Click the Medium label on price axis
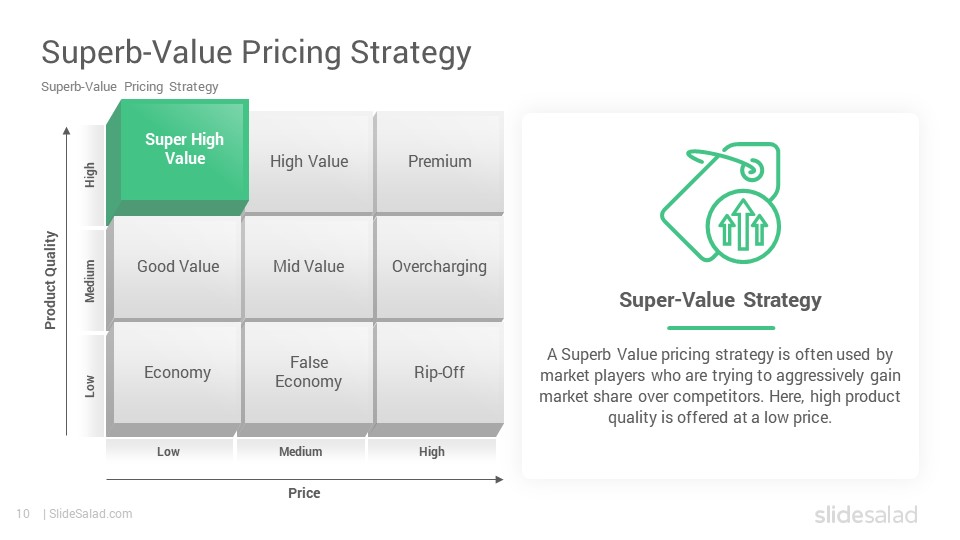The image size is (960, 540). (x=301, y=452)
